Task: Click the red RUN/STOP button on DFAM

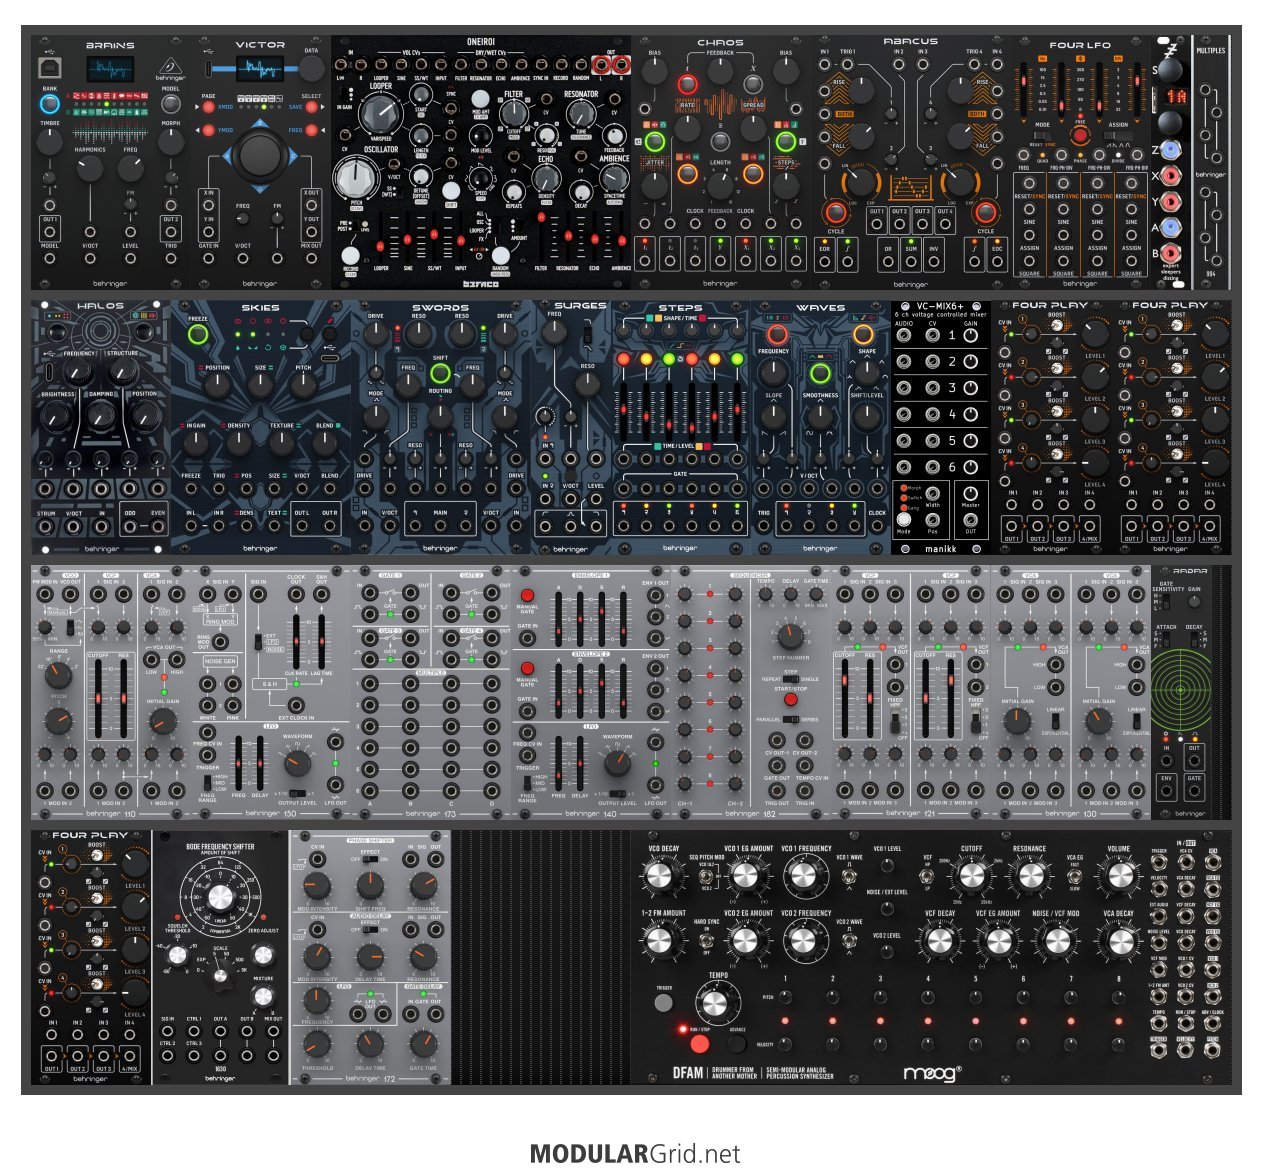Action: [x=699, y=1043]
